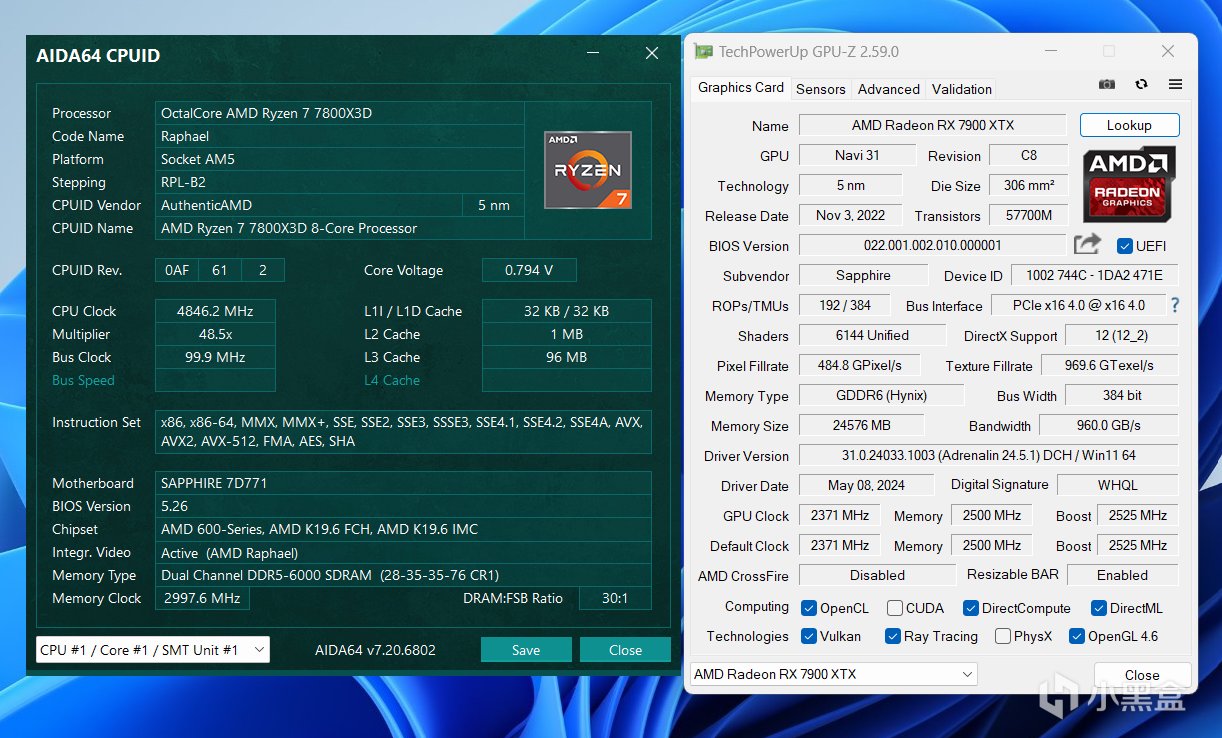This screenshot has height=738, width=1222.
Task: Click the BIOS share export icon
Action: [1087, 244]
